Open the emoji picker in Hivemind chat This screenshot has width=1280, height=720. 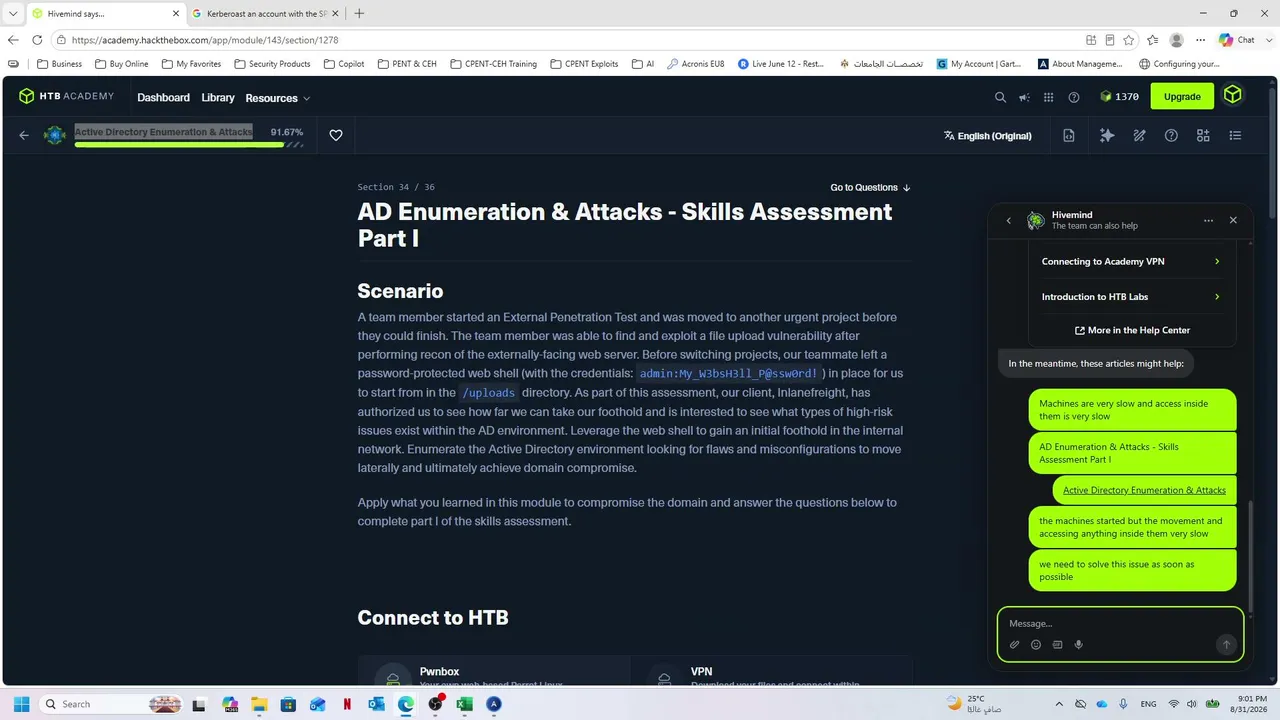(1036, 644)
